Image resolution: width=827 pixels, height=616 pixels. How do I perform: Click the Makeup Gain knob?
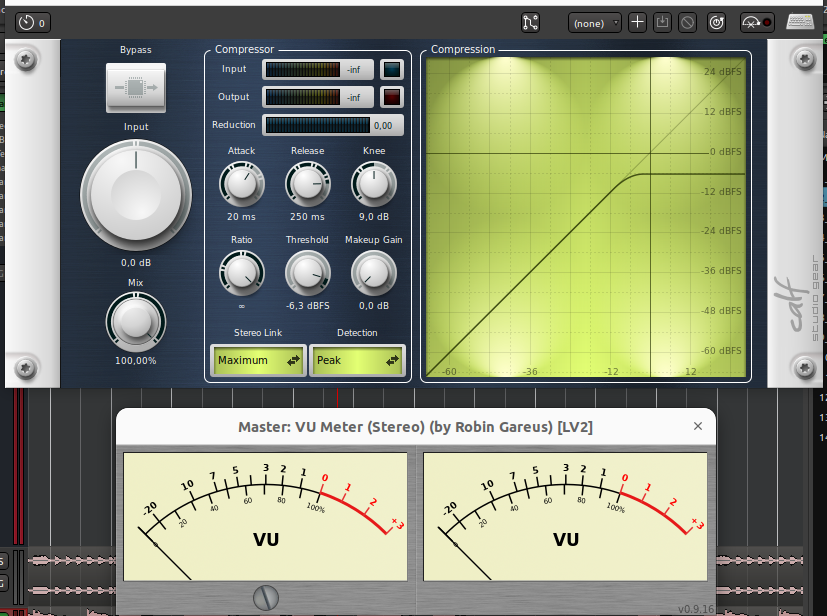(372, 272)
